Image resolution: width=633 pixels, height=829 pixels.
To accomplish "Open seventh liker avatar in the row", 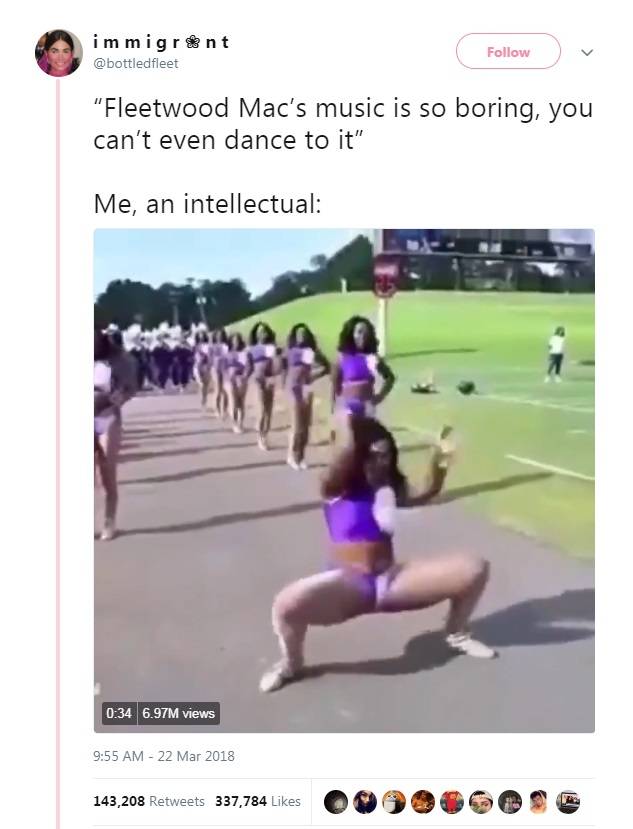I will (510, 802).
